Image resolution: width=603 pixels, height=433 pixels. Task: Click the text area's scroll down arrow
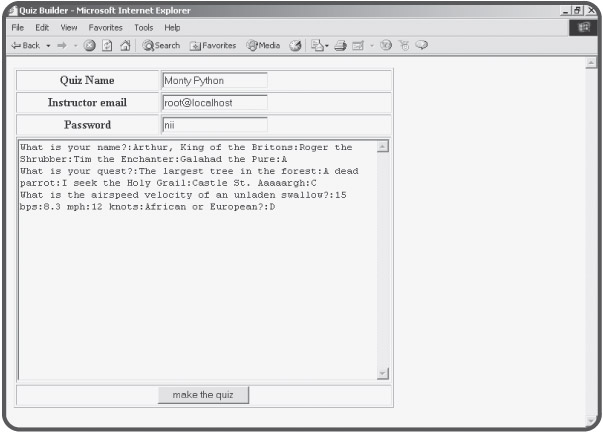(x=382, y=373)
